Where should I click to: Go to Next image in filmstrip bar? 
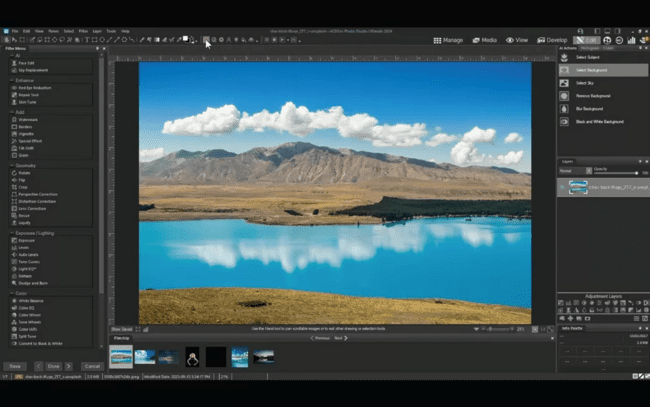coord(341,338)
